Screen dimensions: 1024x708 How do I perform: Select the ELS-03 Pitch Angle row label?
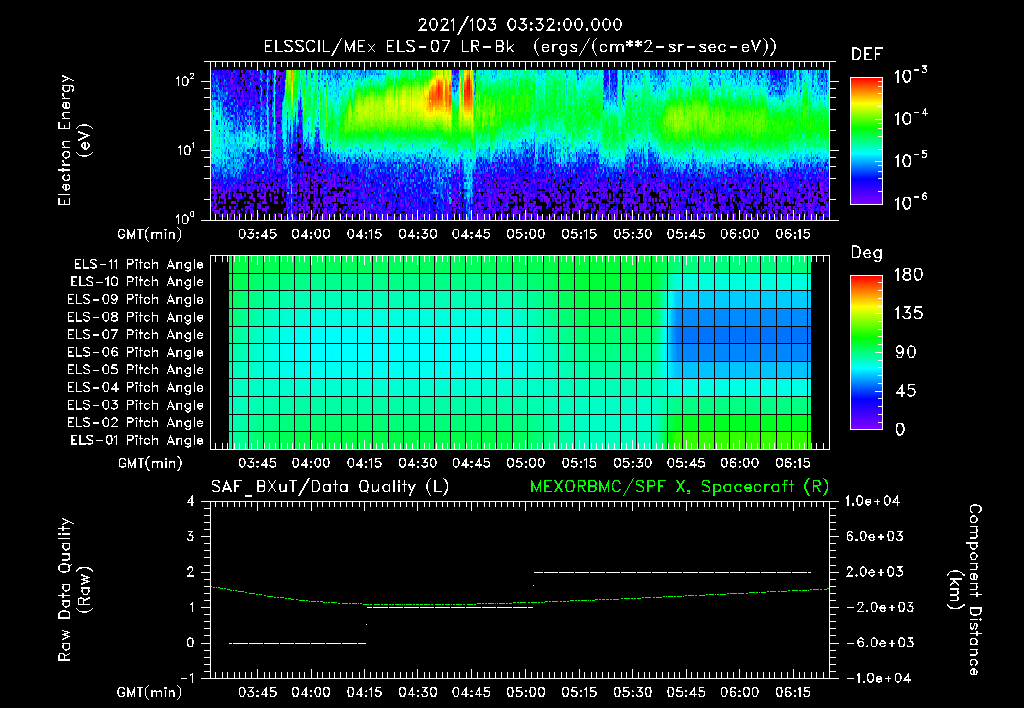(136, 405)
